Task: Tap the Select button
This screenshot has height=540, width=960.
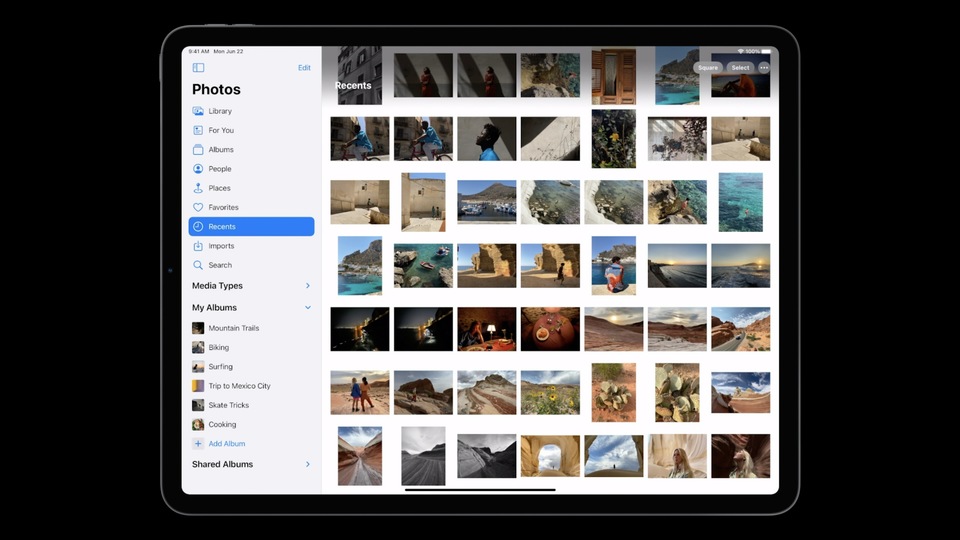Action: (x=740, y=68)
